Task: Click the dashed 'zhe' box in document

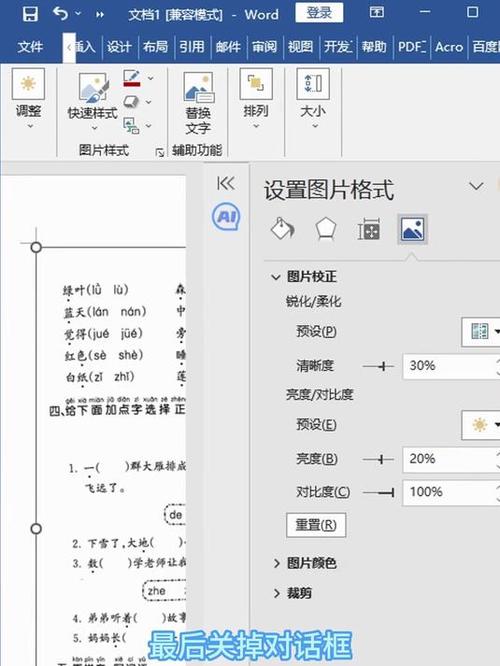Action: point(164,590)
